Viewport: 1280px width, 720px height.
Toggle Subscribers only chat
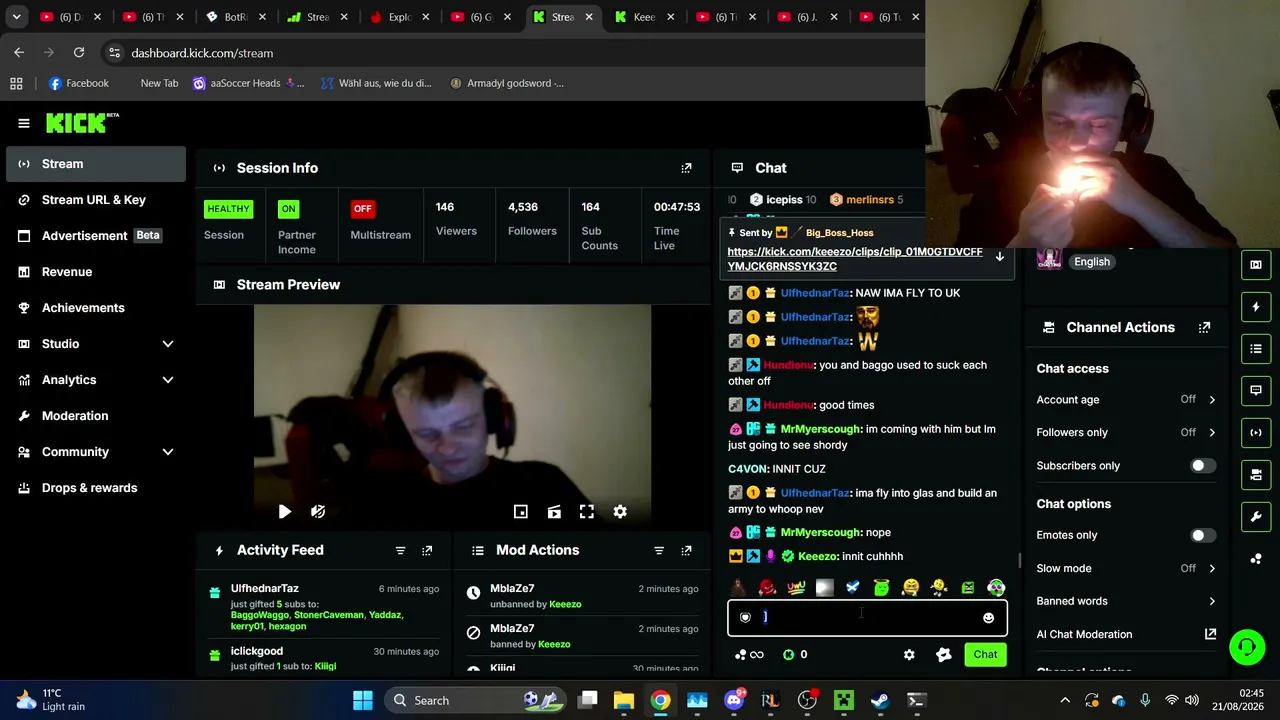pos(1203,466)
